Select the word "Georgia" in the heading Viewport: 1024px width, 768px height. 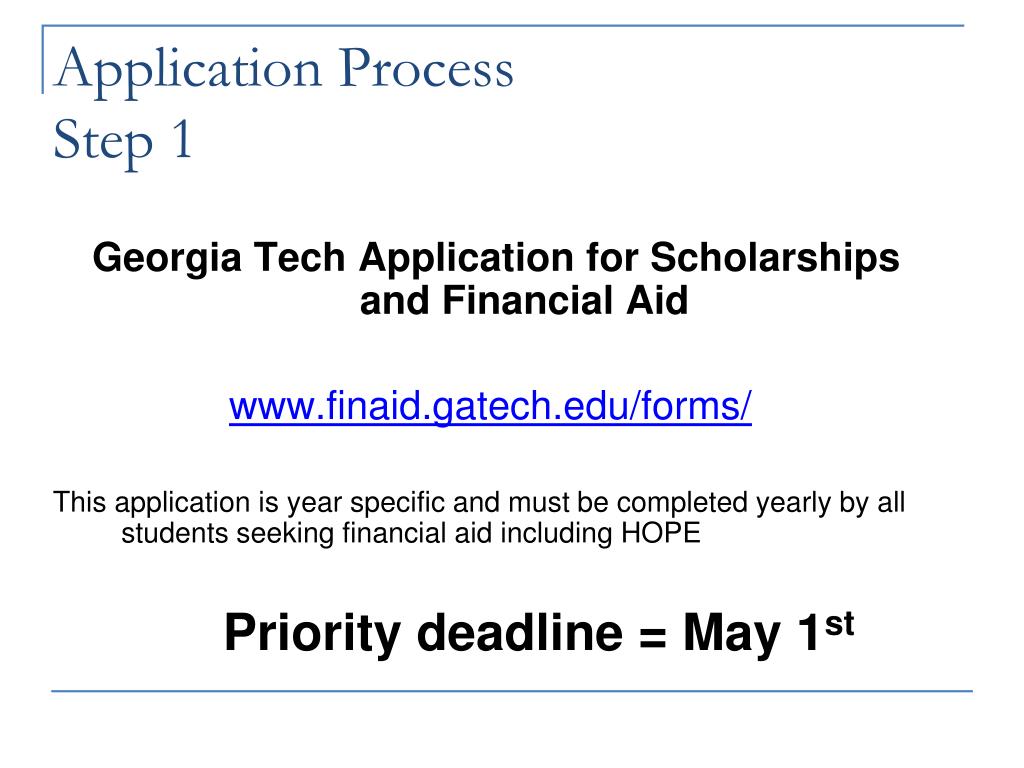coord(167,259)
